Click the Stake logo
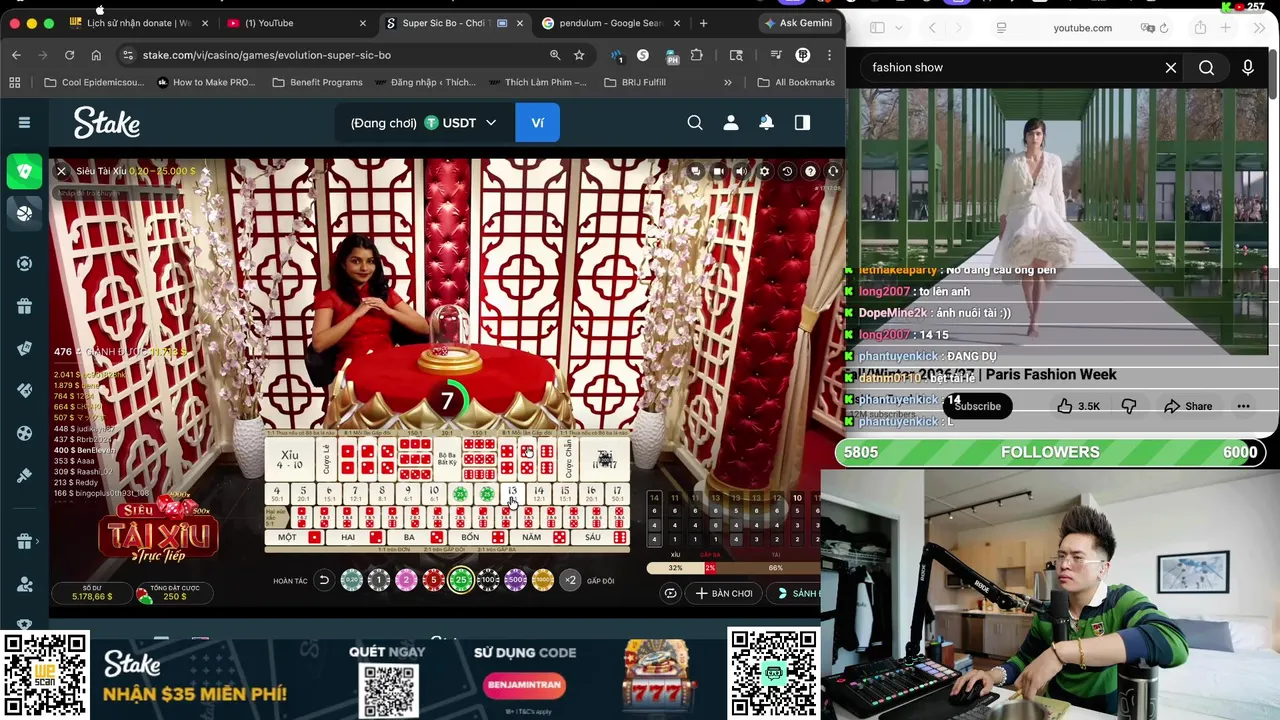Viewport: 1280px width, 720px height. 106,122
